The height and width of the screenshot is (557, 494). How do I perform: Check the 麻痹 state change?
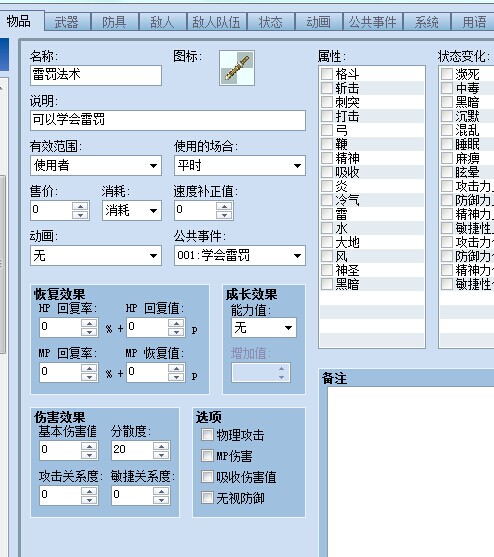point(446,158)
